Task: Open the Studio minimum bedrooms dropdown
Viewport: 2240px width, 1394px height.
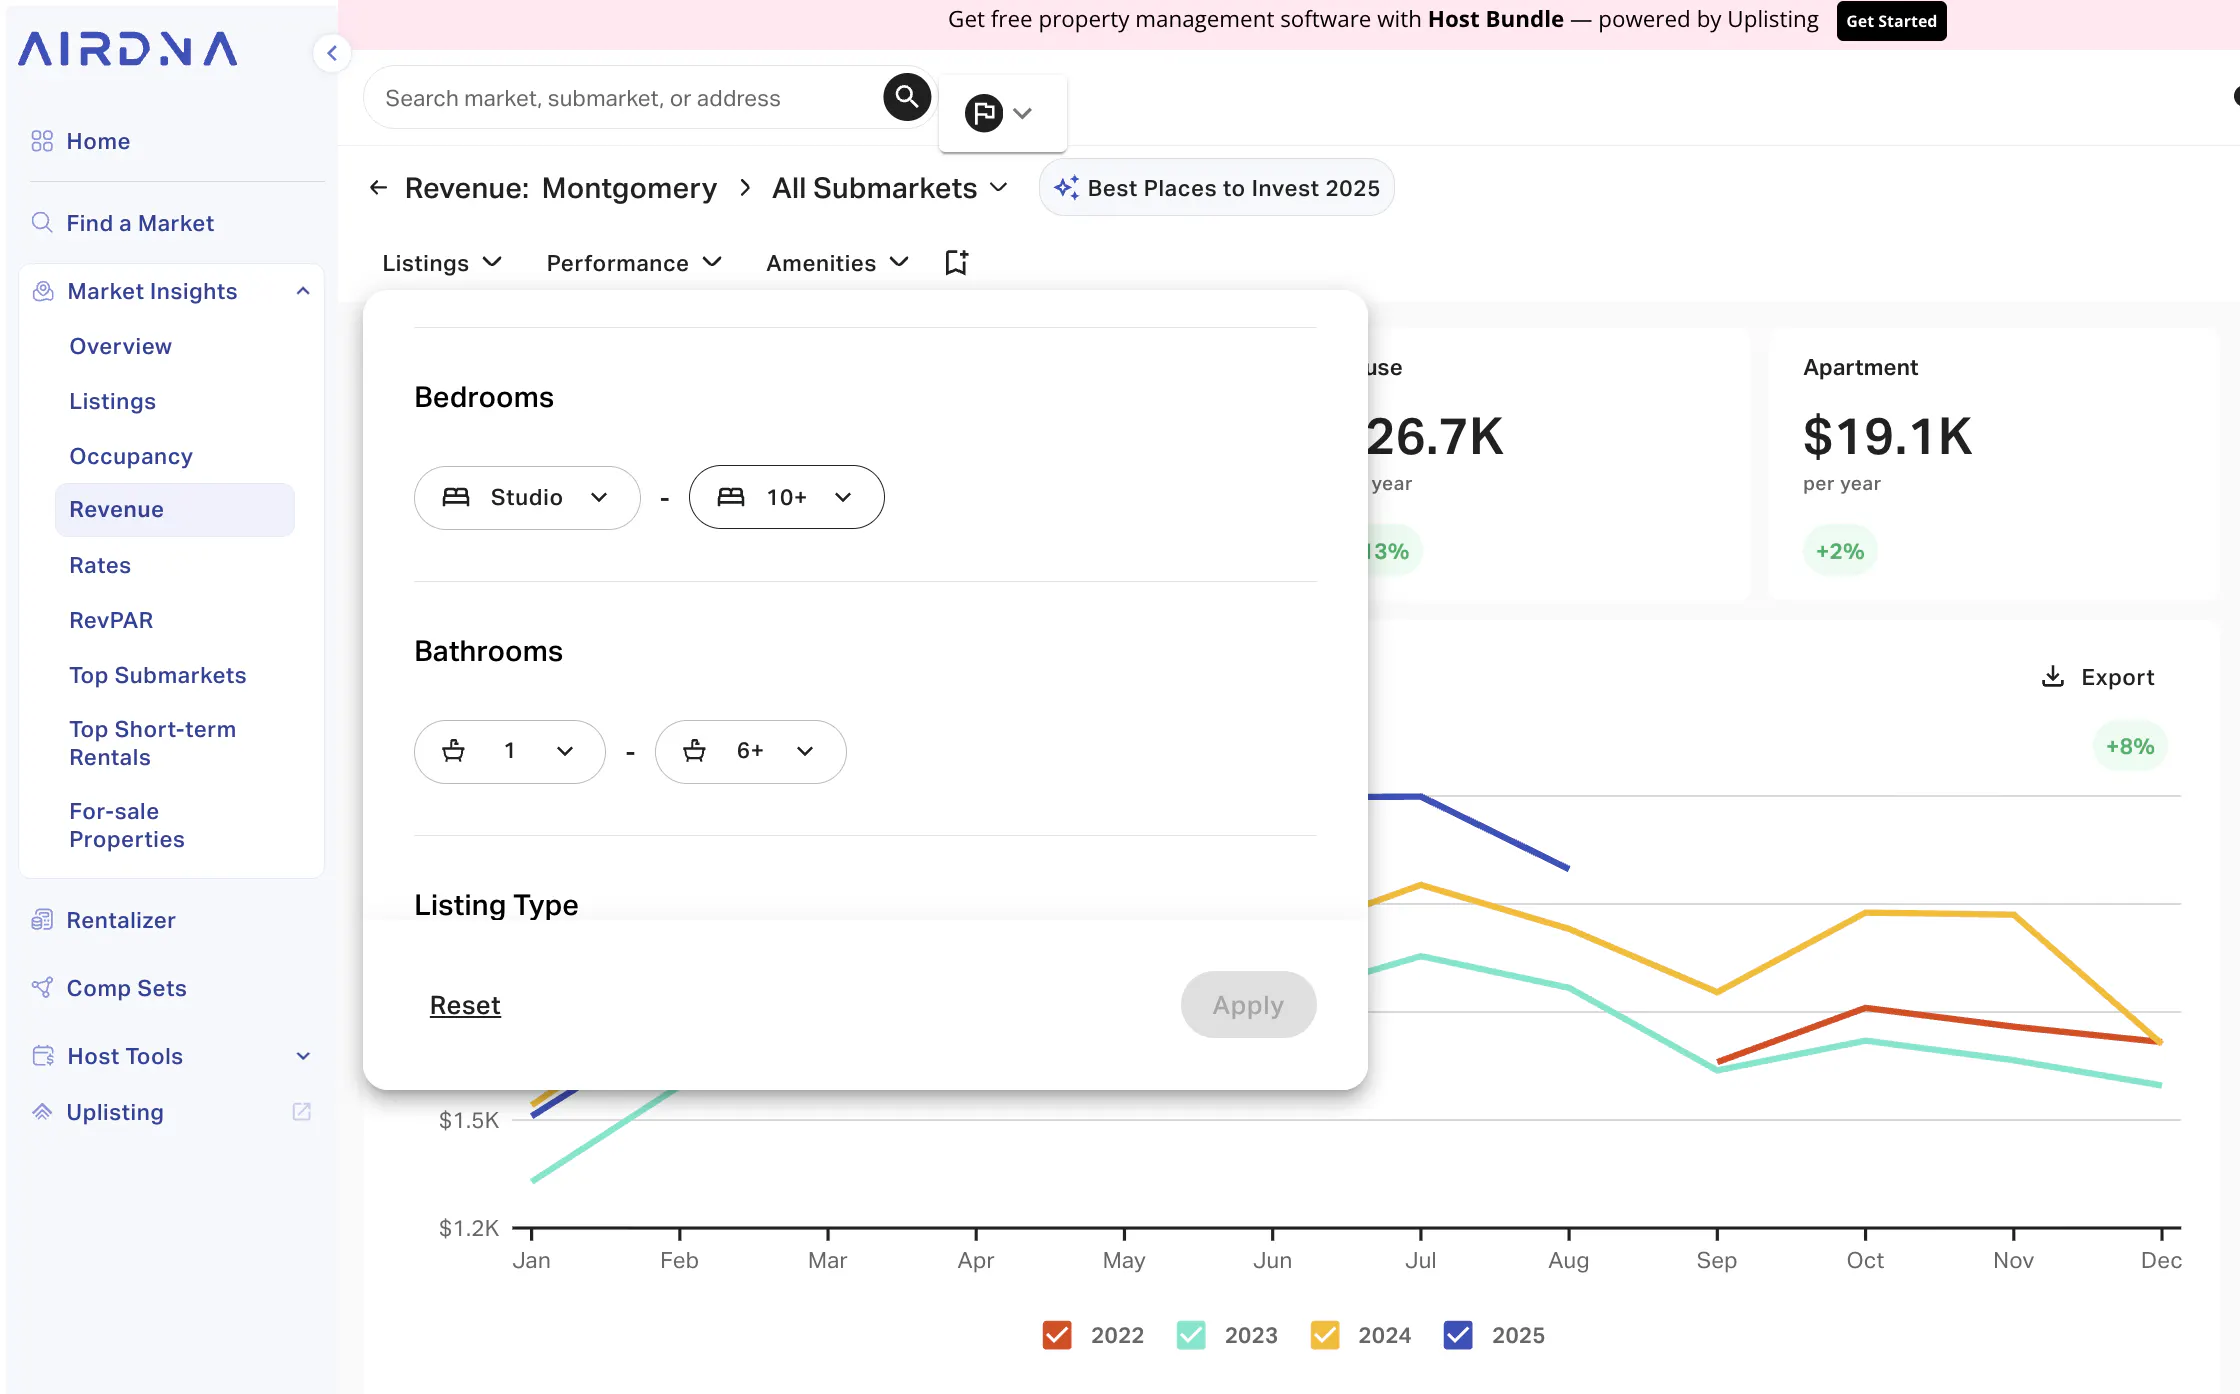Action: pos(527,497)
